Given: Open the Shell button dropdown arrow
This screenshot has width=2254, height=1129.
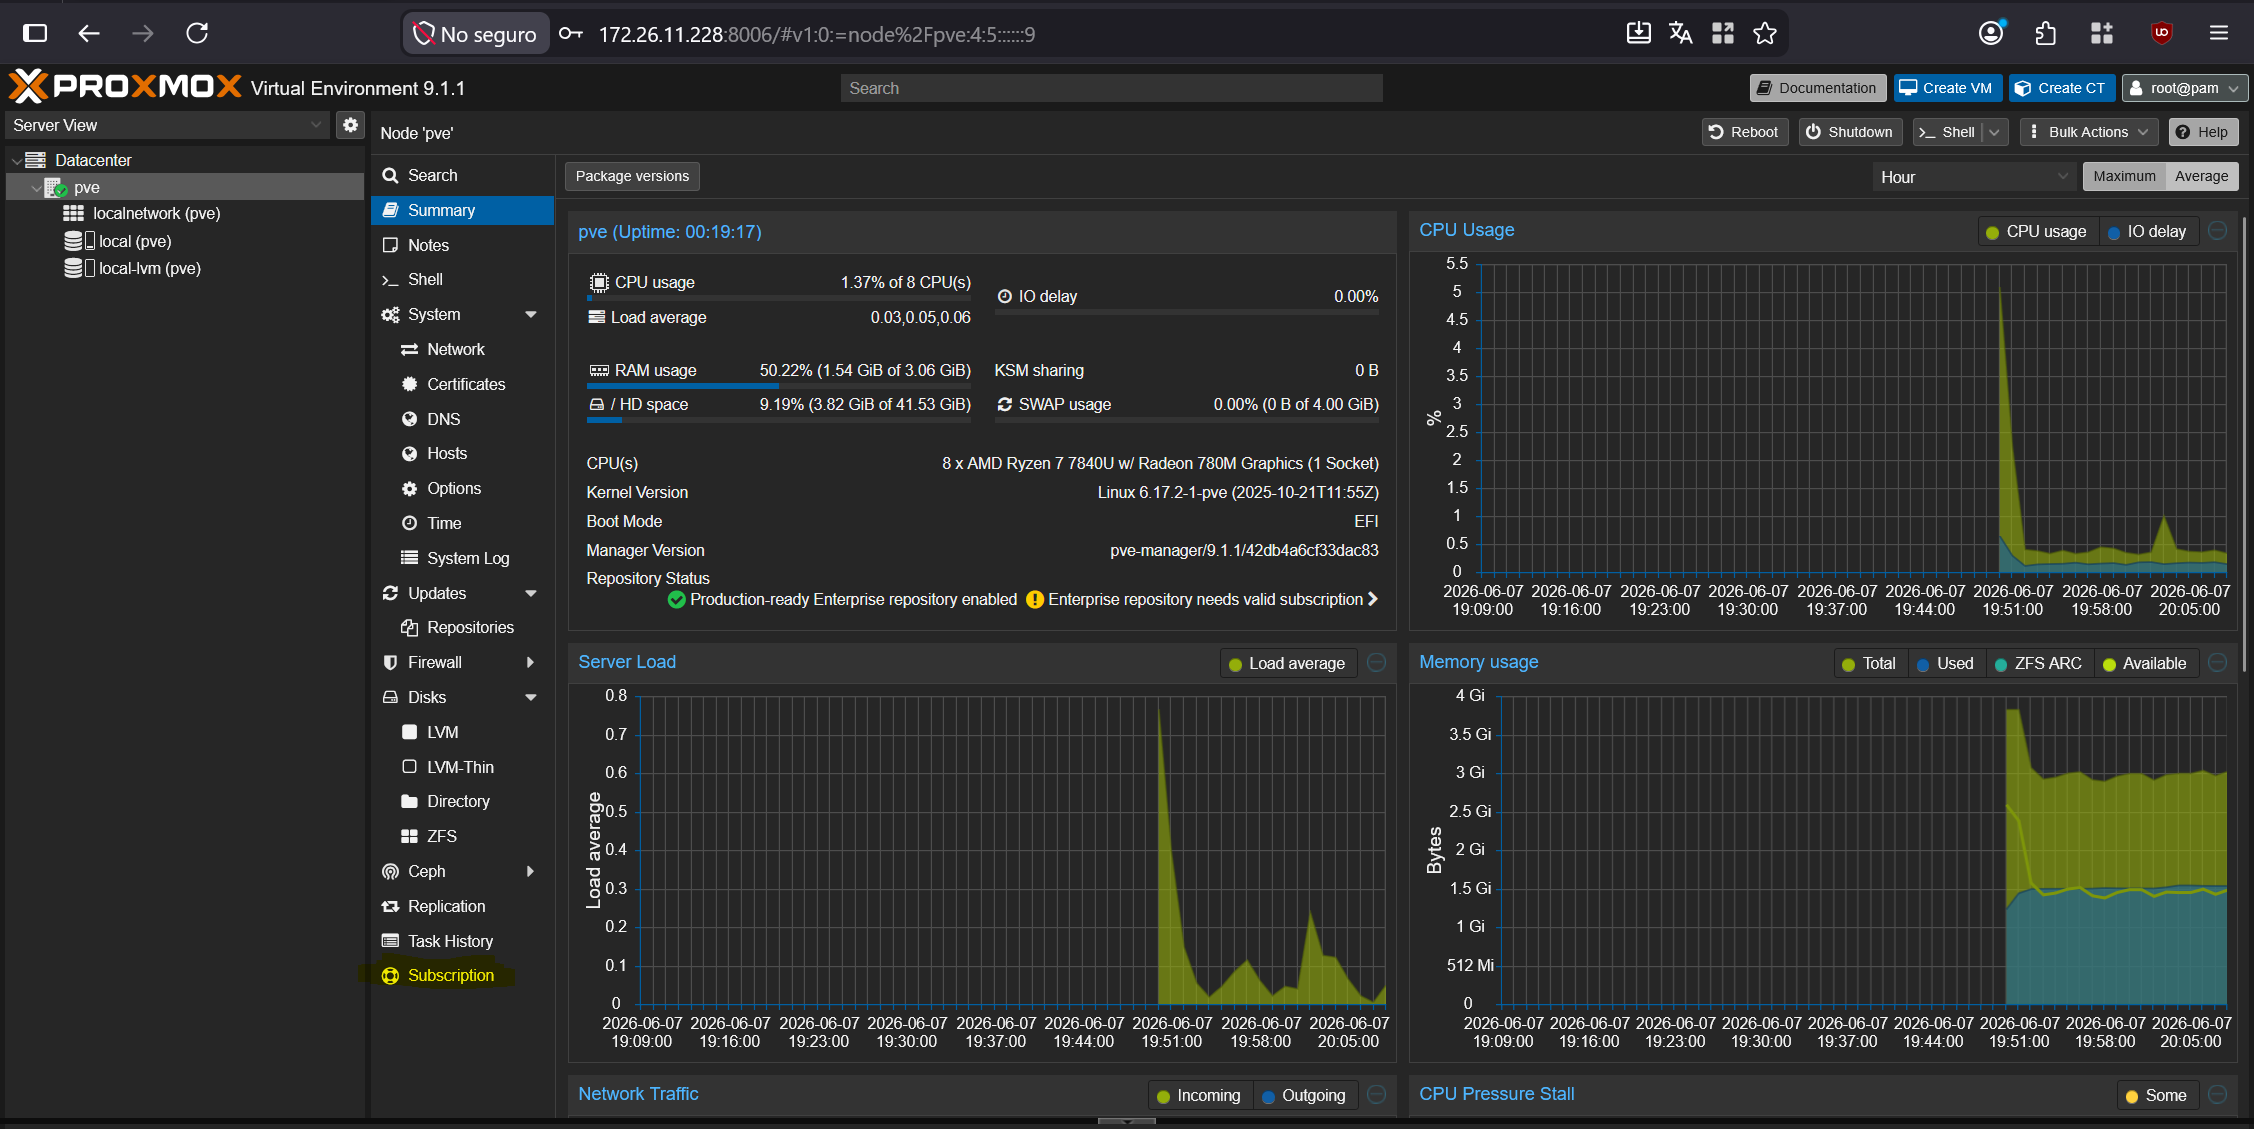Looking at the screenshot, I should [x=1994, y=132].
